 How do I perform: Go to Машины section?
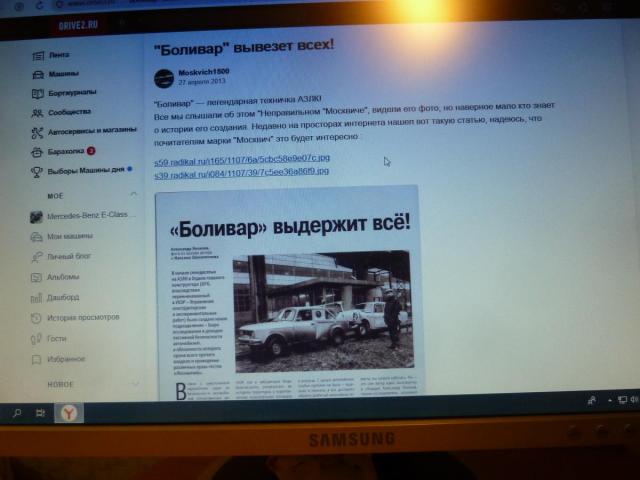coord(60,74)
